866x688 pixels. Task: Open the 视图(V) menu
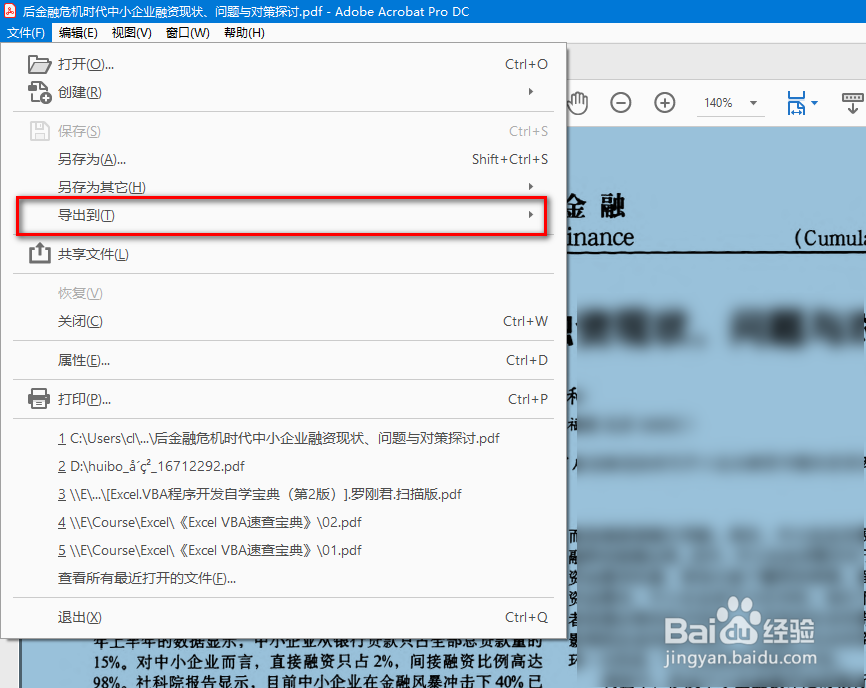pyautogui.click(x=131, y=33)
